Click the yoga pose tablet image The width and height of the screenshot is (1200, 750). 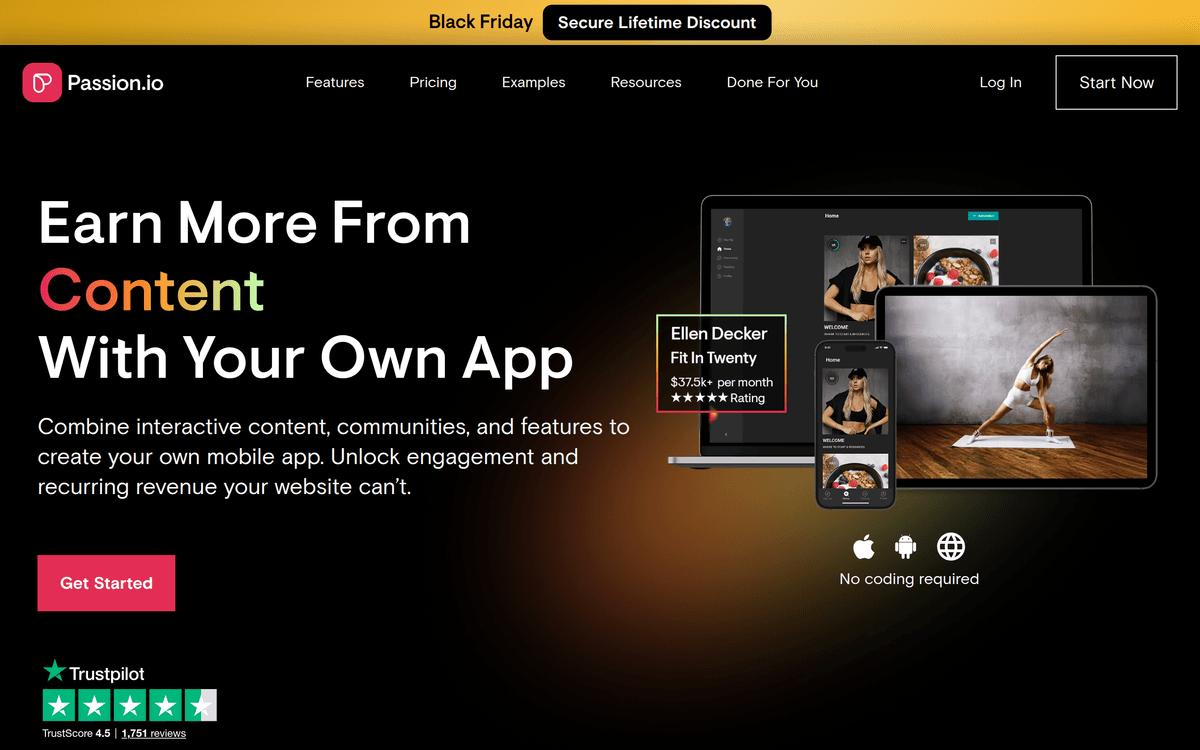[x=1015, y=385]
